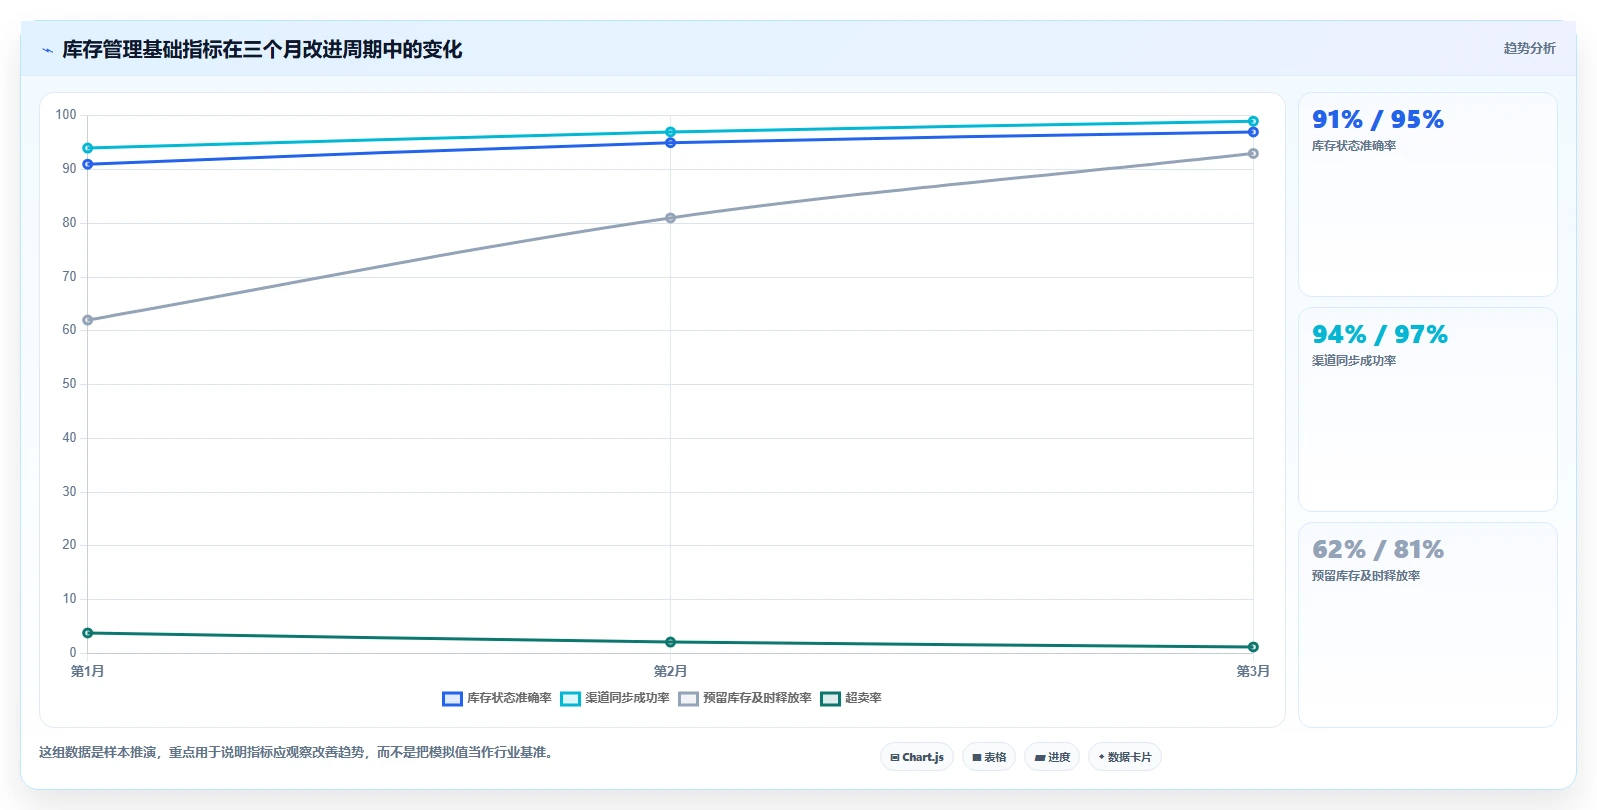This screenshot has height=810, width=1597.
Task: Click the icon on the 数据卡片 chip
Action: (1101, 757)
